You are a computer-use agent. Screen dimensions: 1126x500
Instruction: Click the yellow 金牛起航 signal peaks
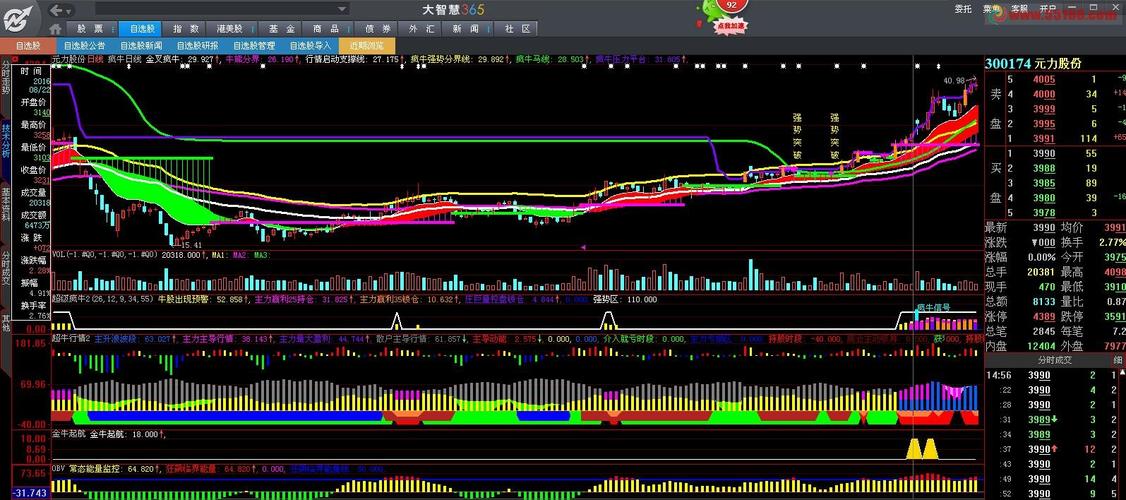pos(921,448)
